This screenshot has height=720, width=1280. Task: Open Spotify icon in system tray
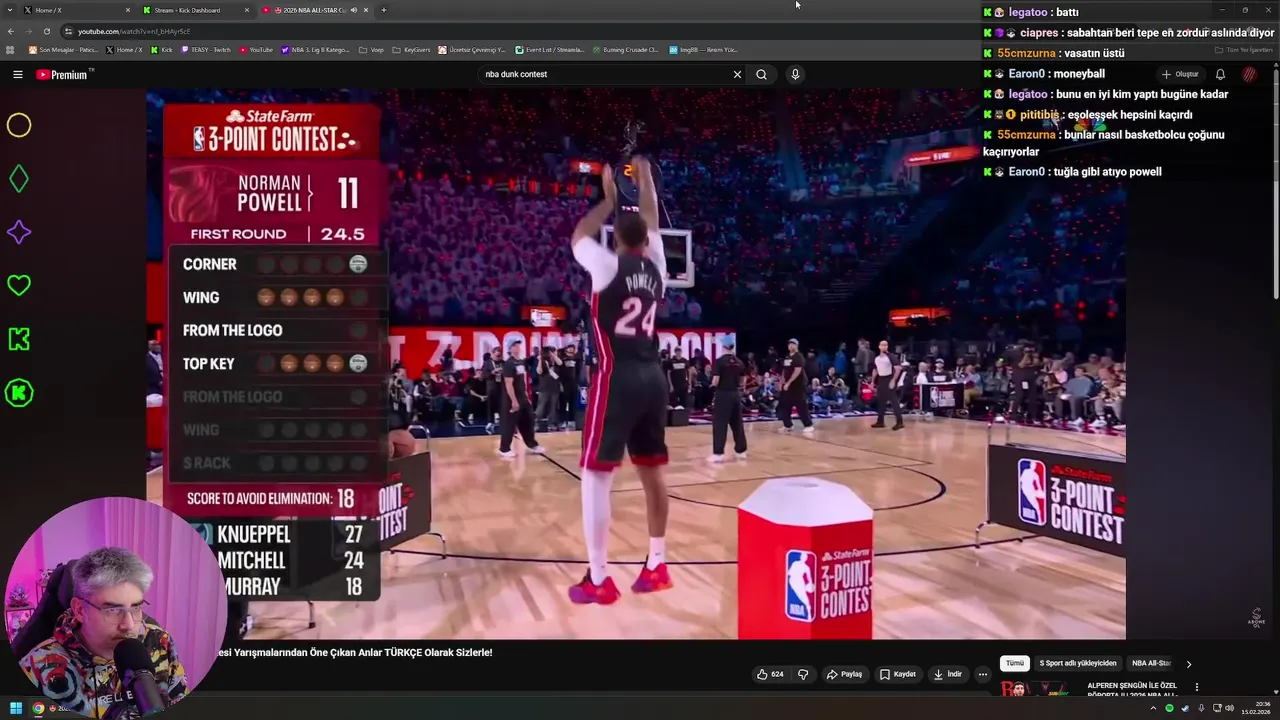[1169, 708]
